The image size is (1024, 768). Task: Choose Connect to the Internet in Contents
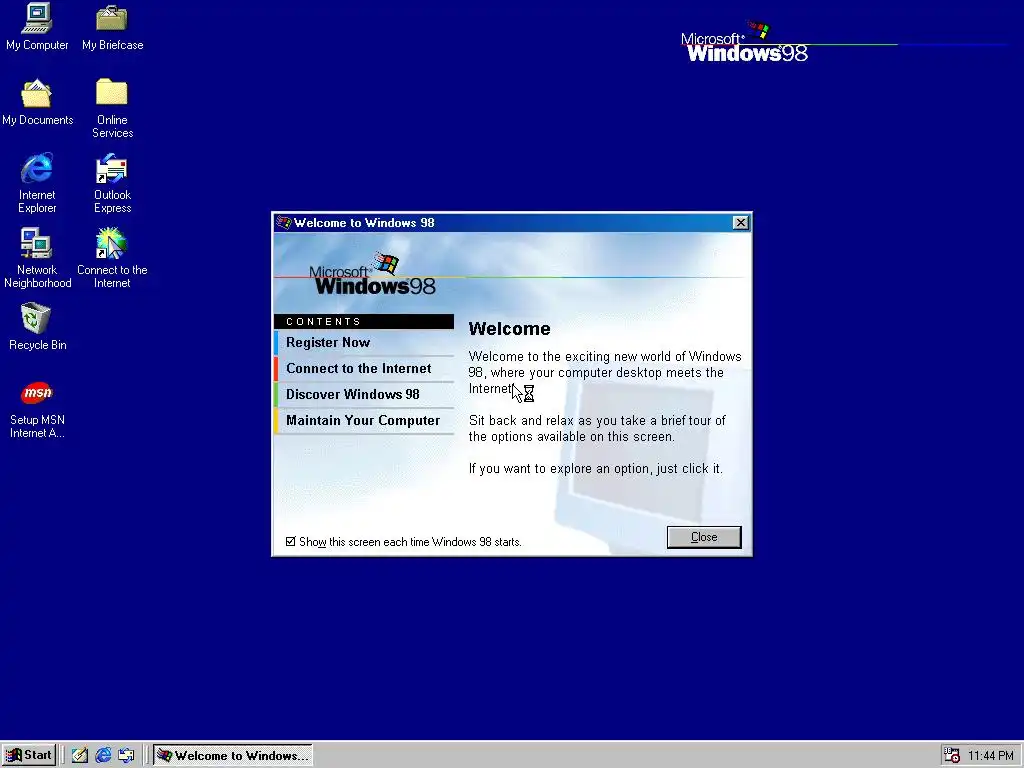(x=364, y=368)
